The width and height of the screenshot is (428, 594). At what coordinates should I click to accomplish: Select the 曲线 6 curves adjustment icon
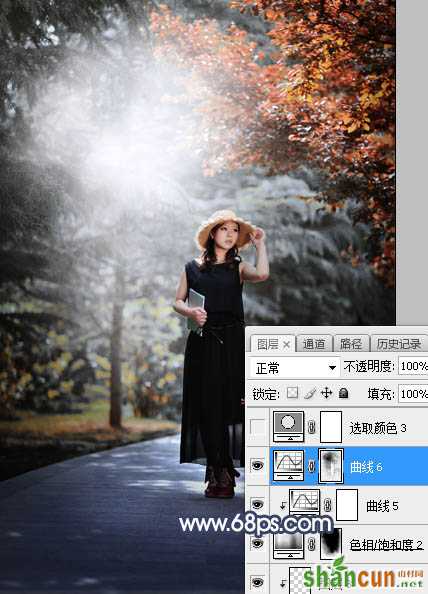point(288,466)
